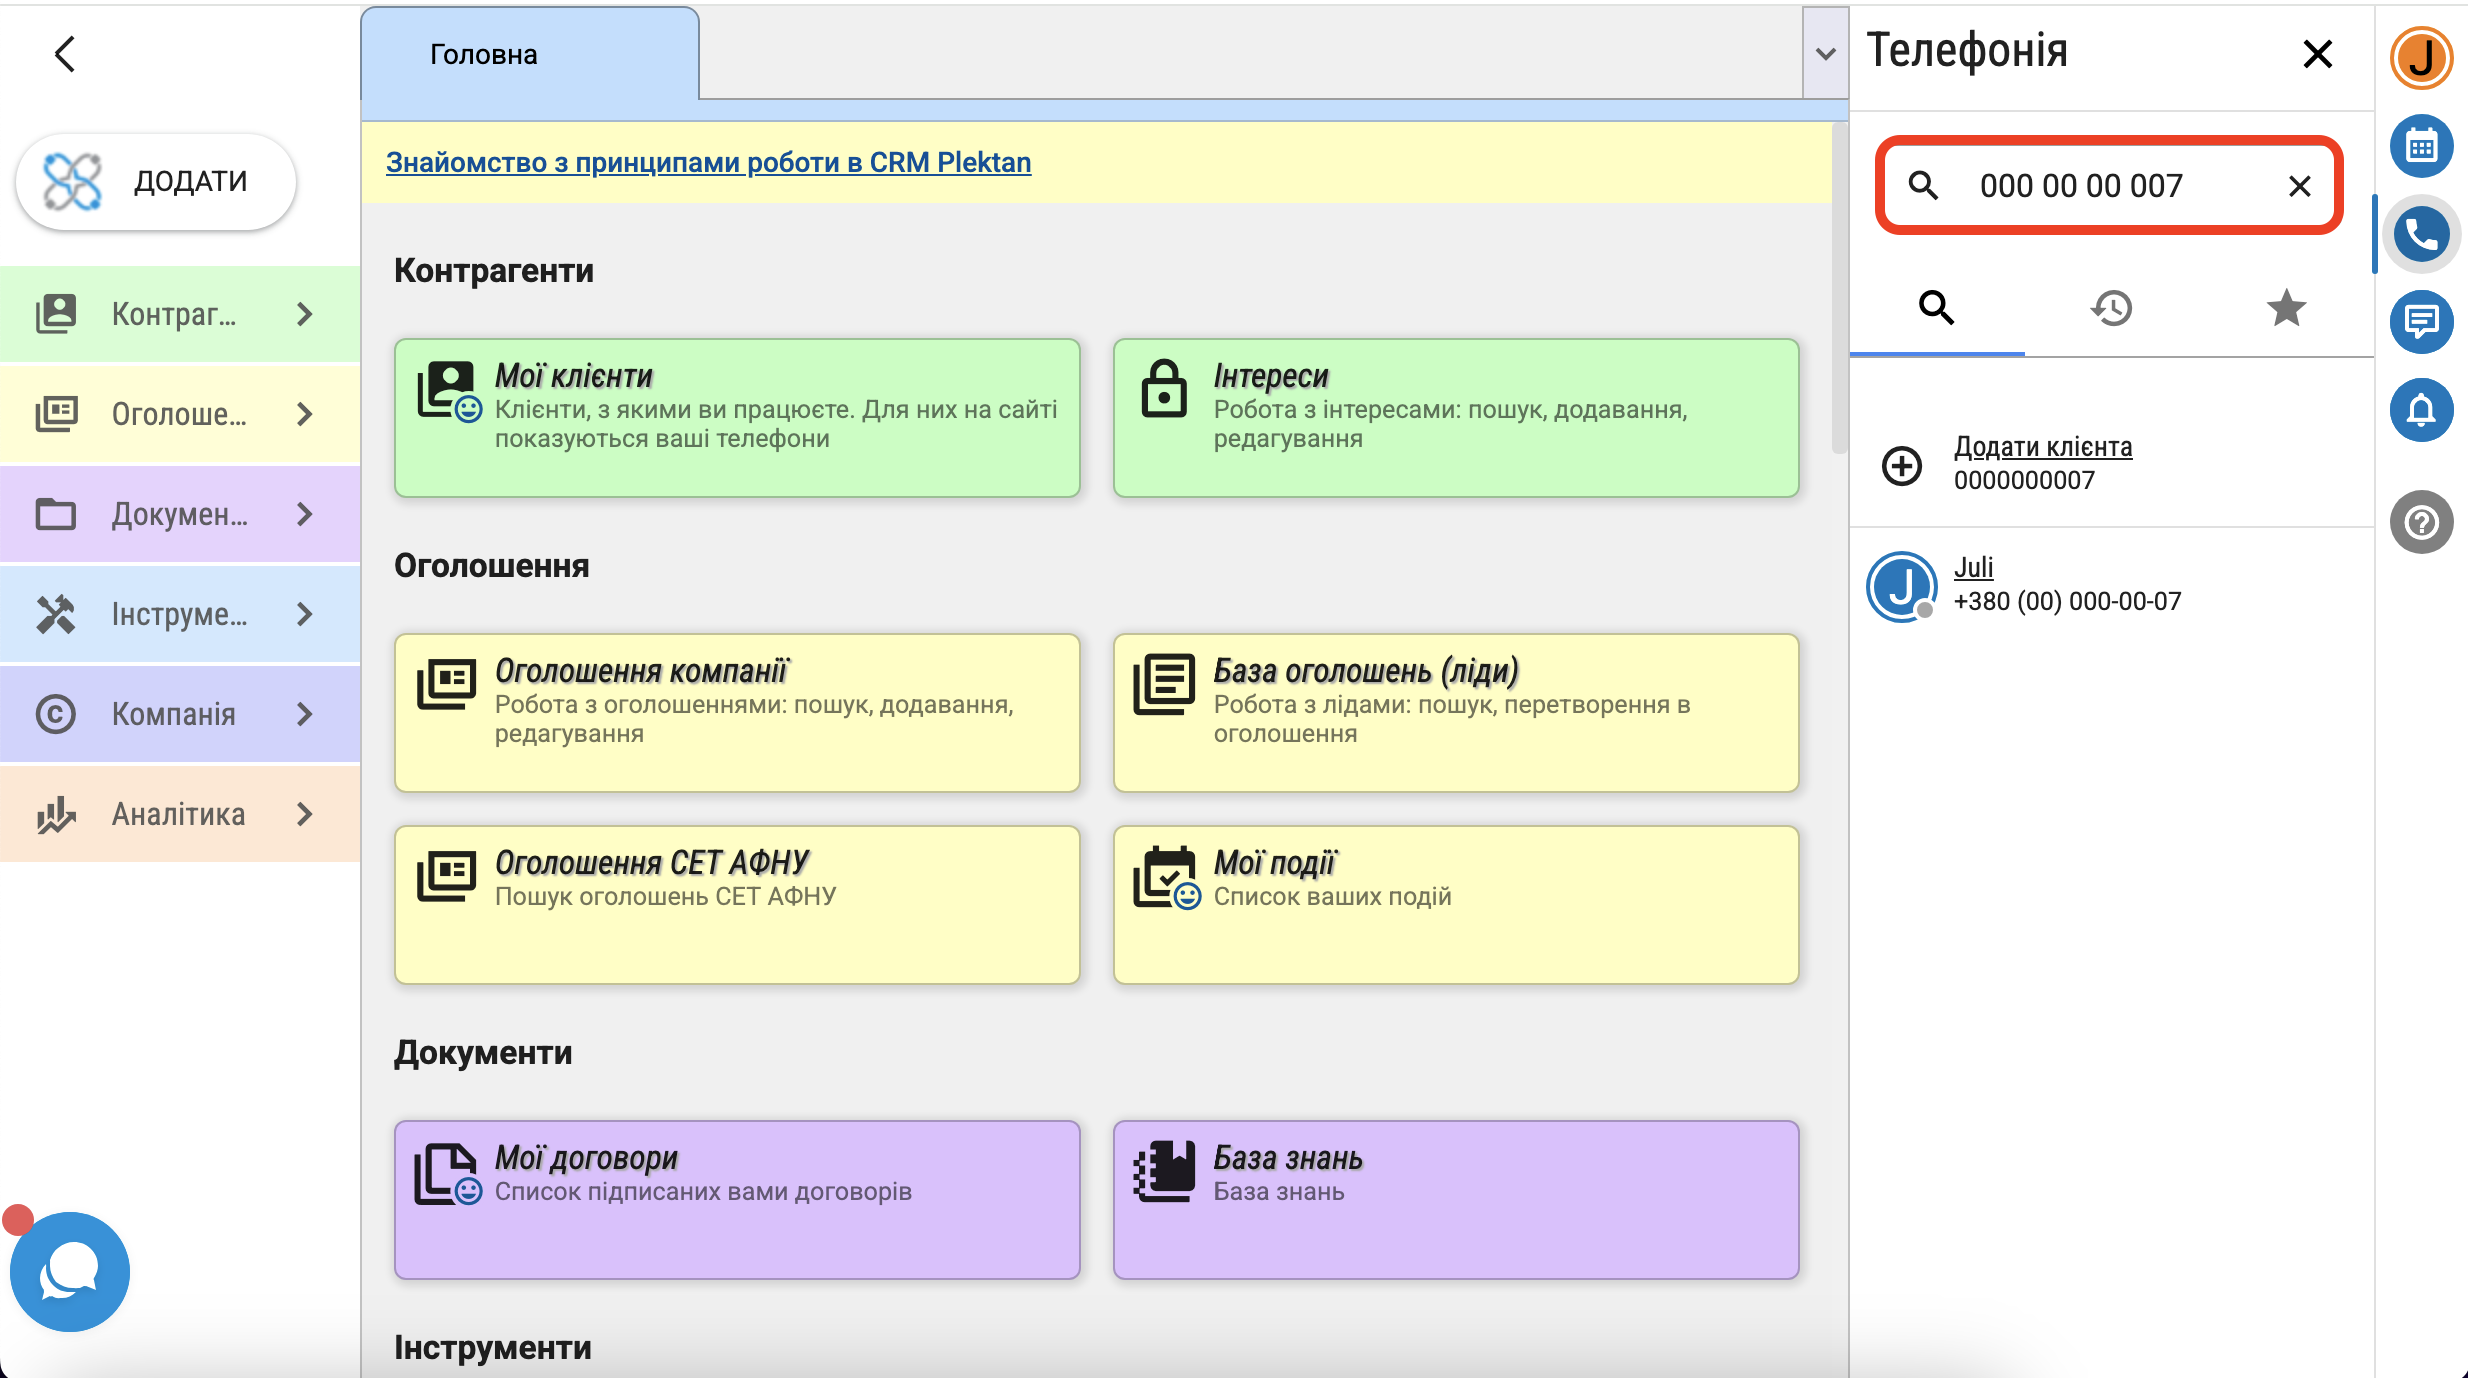Open the support chat bubble widget
The width and height of the screenshot is (2468, 1378).
pyautogui.click(x=69, y=1272)
